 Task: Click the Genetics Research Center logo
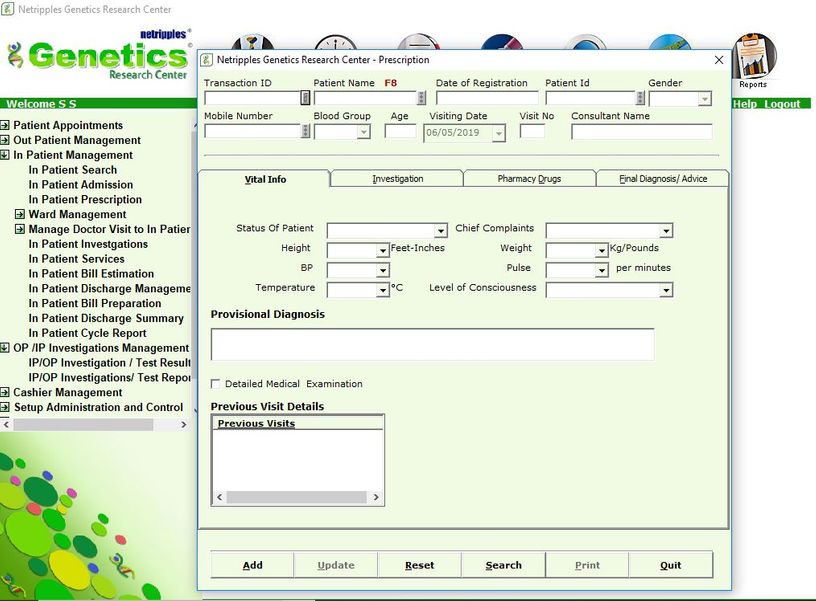(98, 56)
